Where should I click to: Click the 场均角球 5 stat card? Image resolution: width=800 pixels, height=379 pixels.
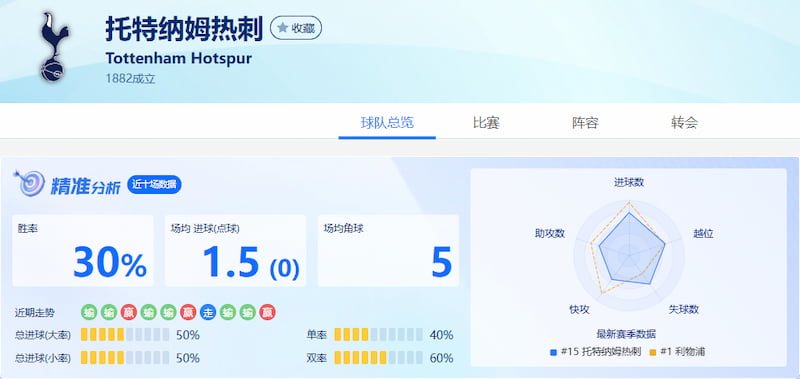coord(388,250)
